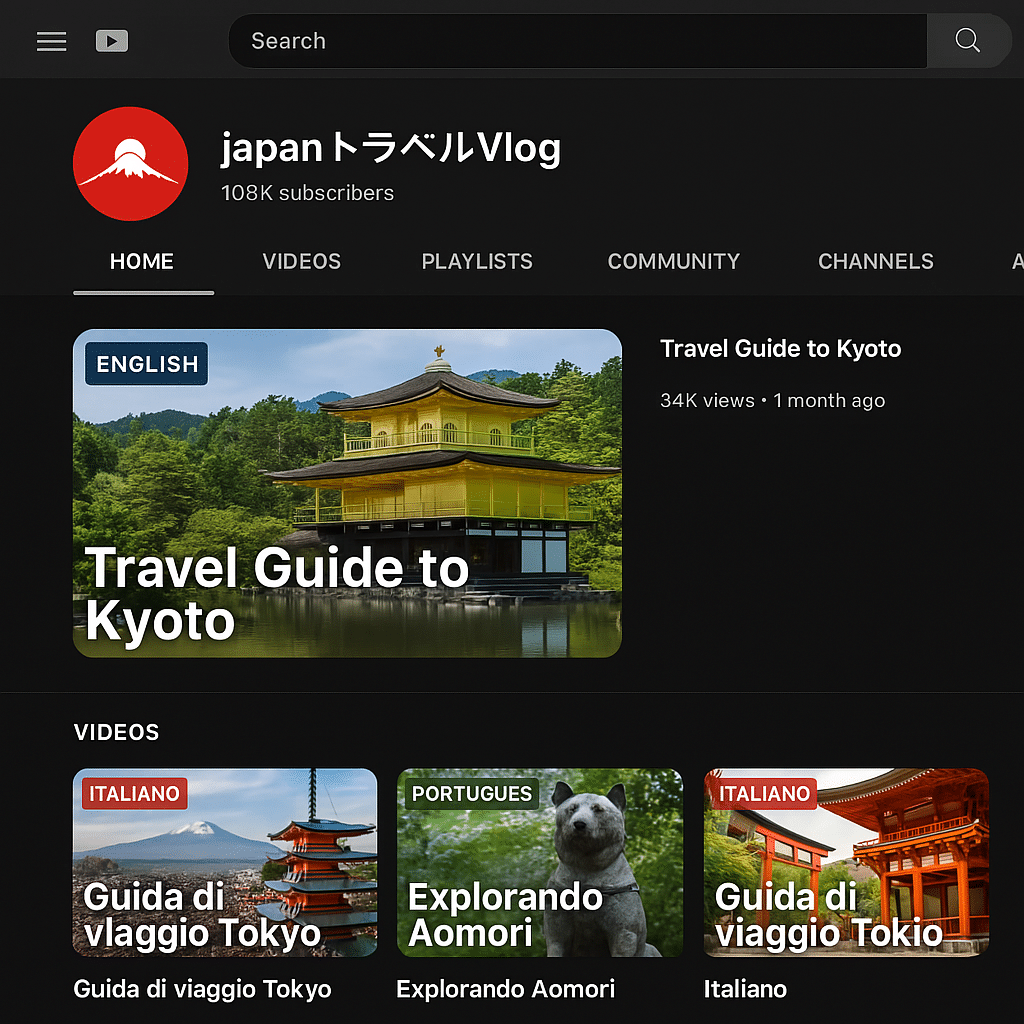Switch to the VIDEOS tab
This screenshot has height=1024, width=1024.
click(x=302, y=261)
